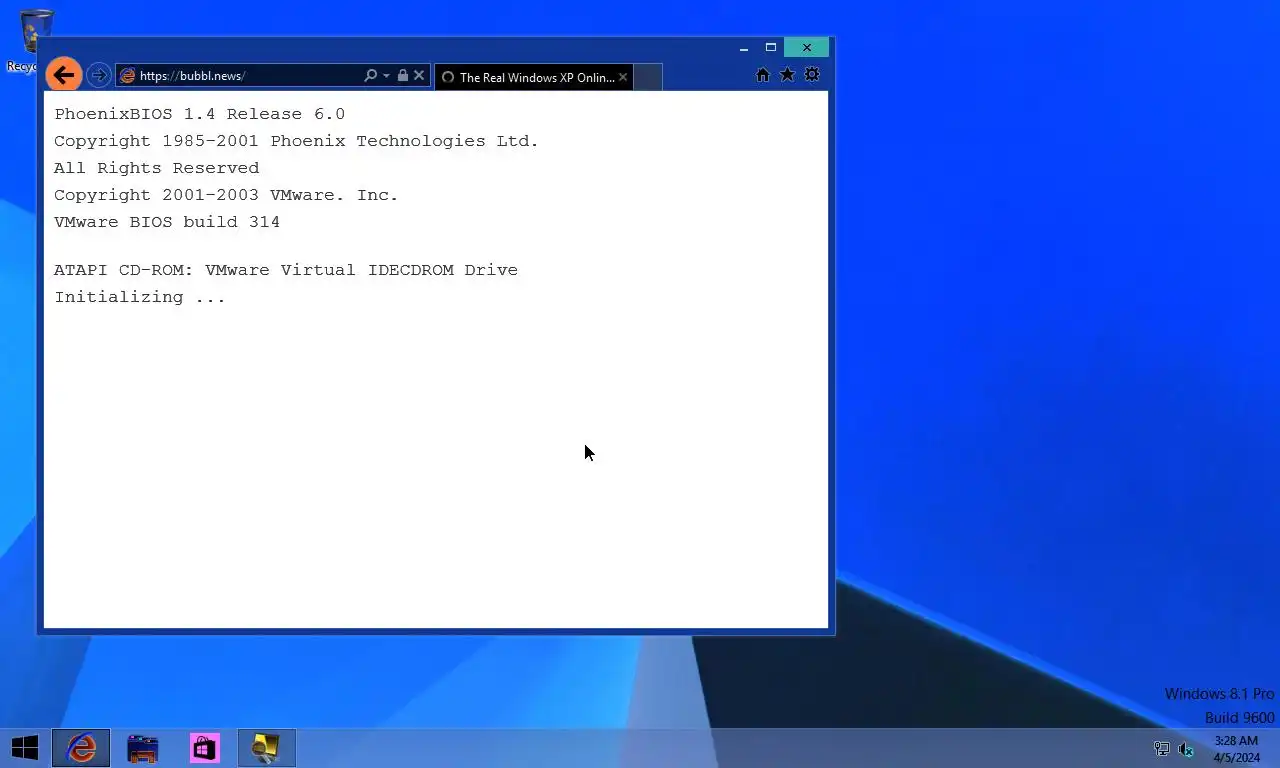Viewport: 1280px width, 768px height.
Task: Click 'Copyright 2001-2003 VMware. Inc.' line
Action: 226,195
